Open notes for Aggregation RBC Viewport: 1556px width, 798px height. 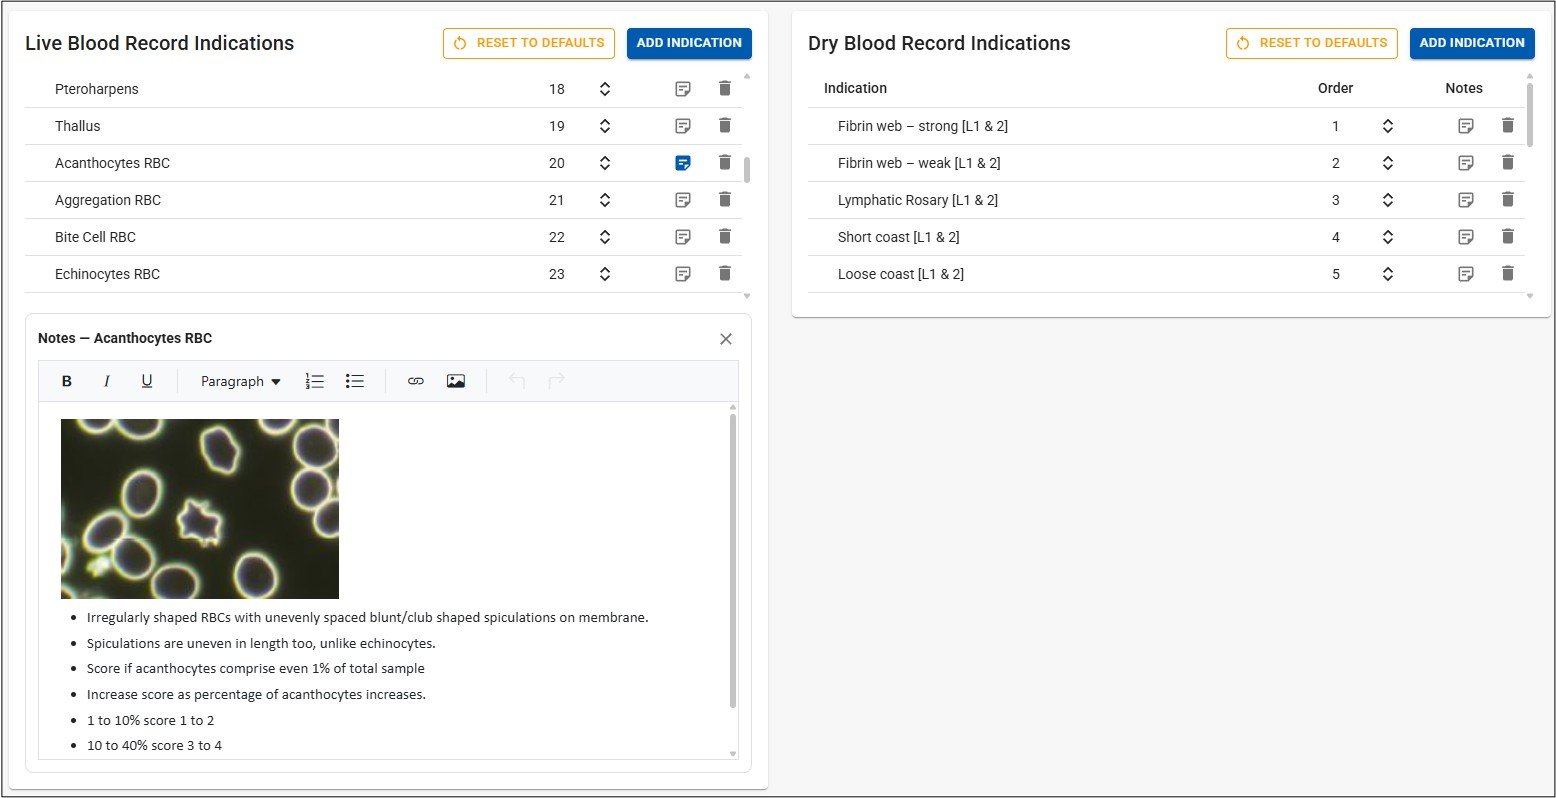[683, 200]
